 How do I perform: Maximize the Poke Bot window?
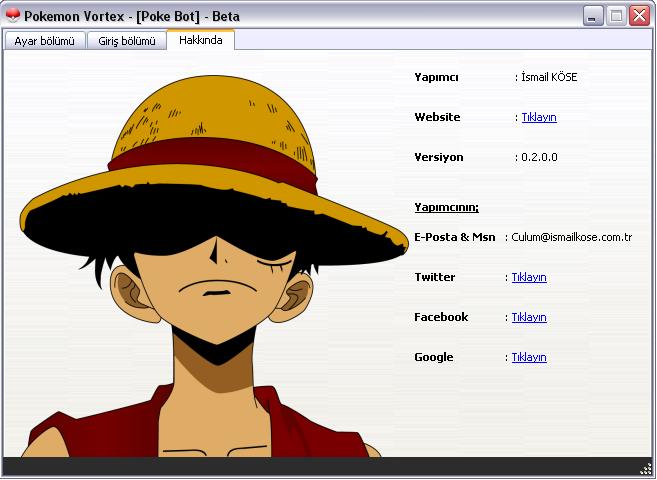(616, 16)
